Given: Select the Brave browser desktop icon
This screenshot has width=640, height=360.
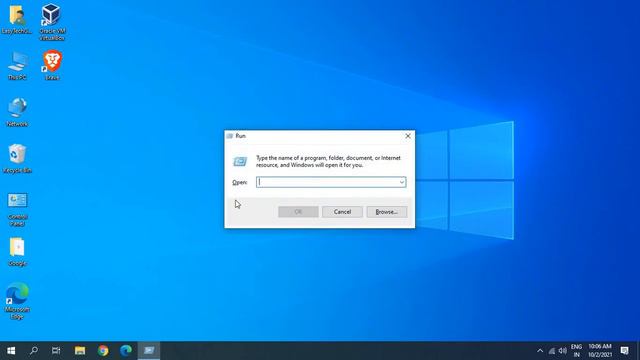Looking at the screenshot, I should pyautogui.click(x=52, y=65).
